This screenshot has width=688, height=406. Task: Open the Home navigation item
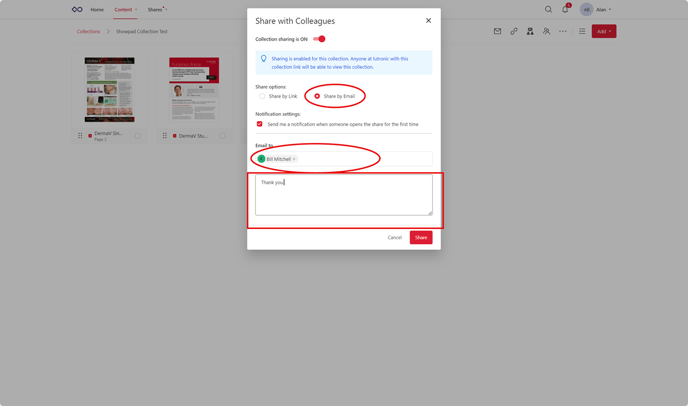pyautogui.click(x=97, y=10)
